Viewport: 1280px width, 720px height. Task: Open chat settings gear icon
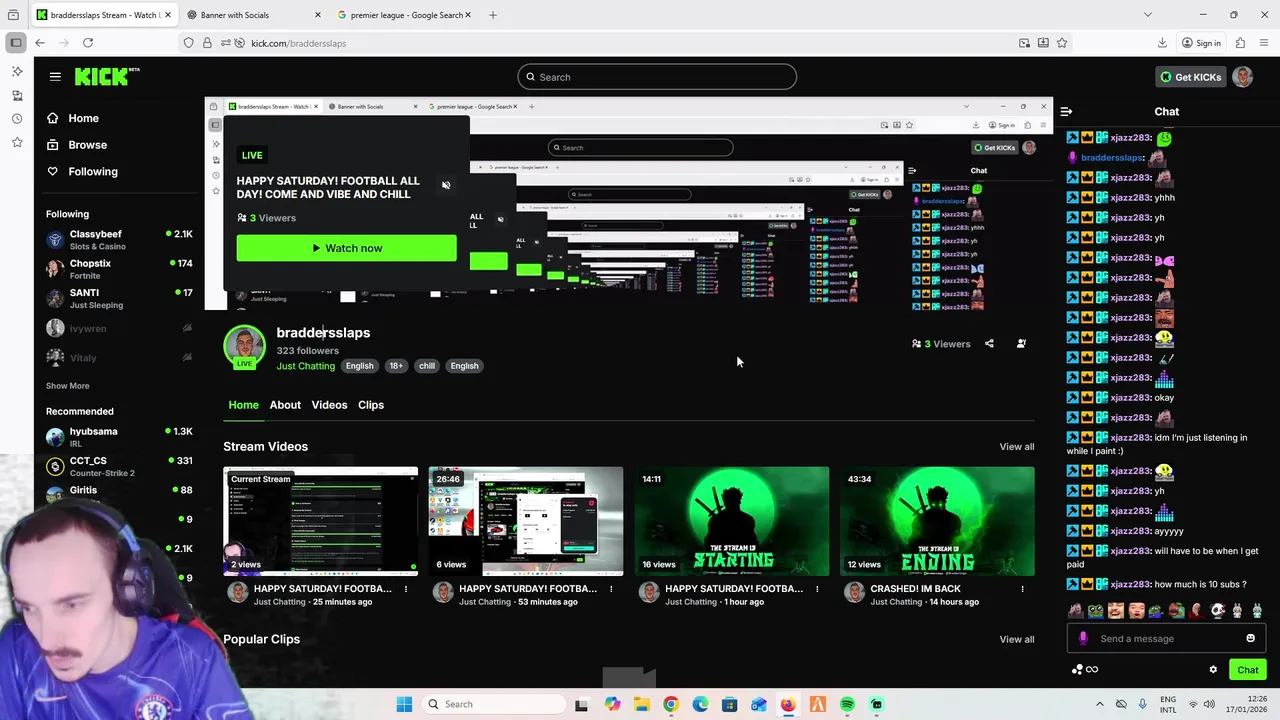click(x=1213, y=670)
